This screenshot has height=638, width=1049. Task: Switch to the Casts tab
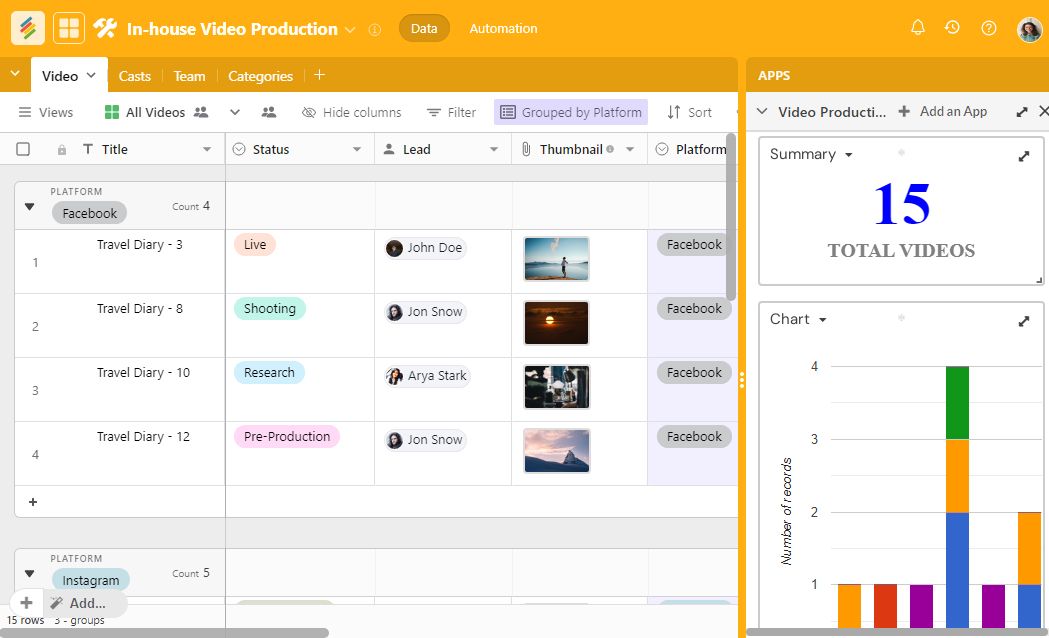tap(135, 76)
